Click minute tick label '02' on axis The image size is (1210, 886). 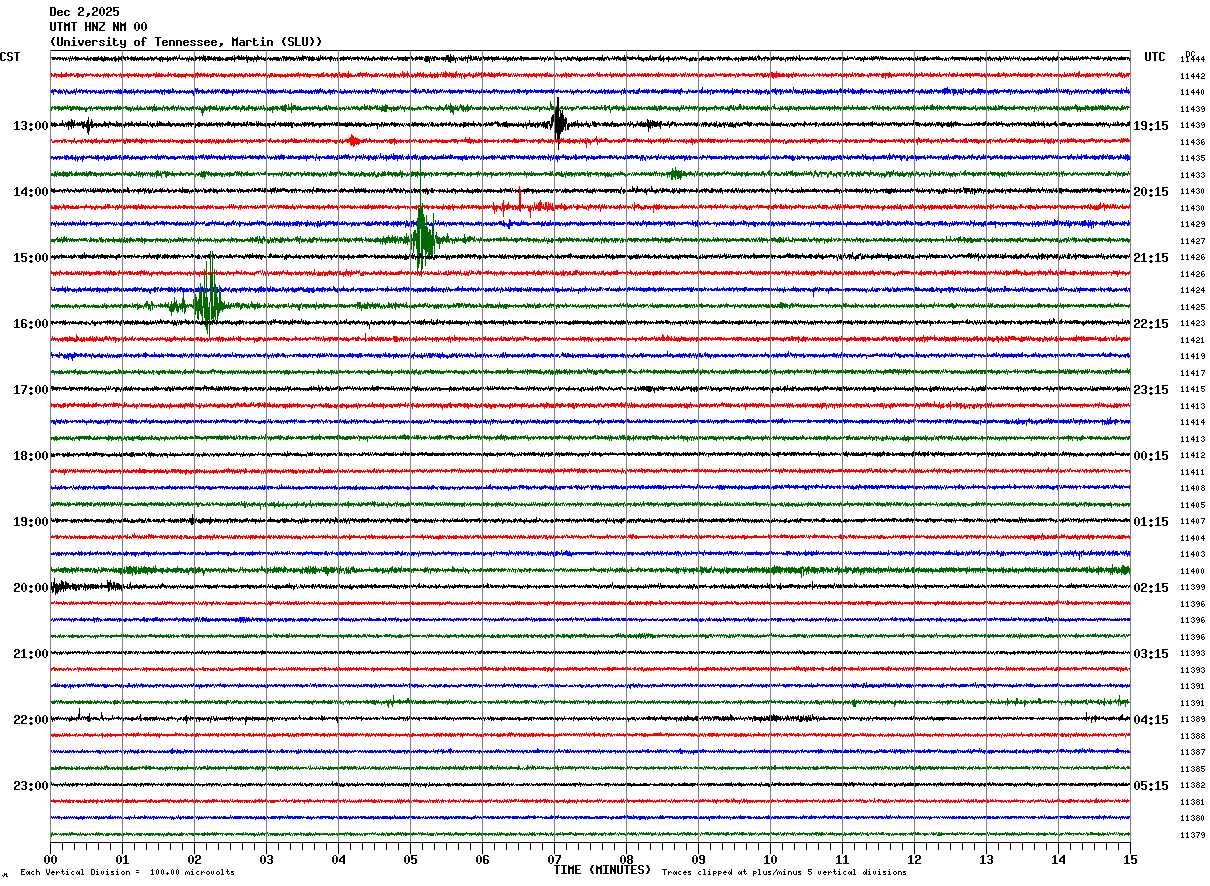194,859
